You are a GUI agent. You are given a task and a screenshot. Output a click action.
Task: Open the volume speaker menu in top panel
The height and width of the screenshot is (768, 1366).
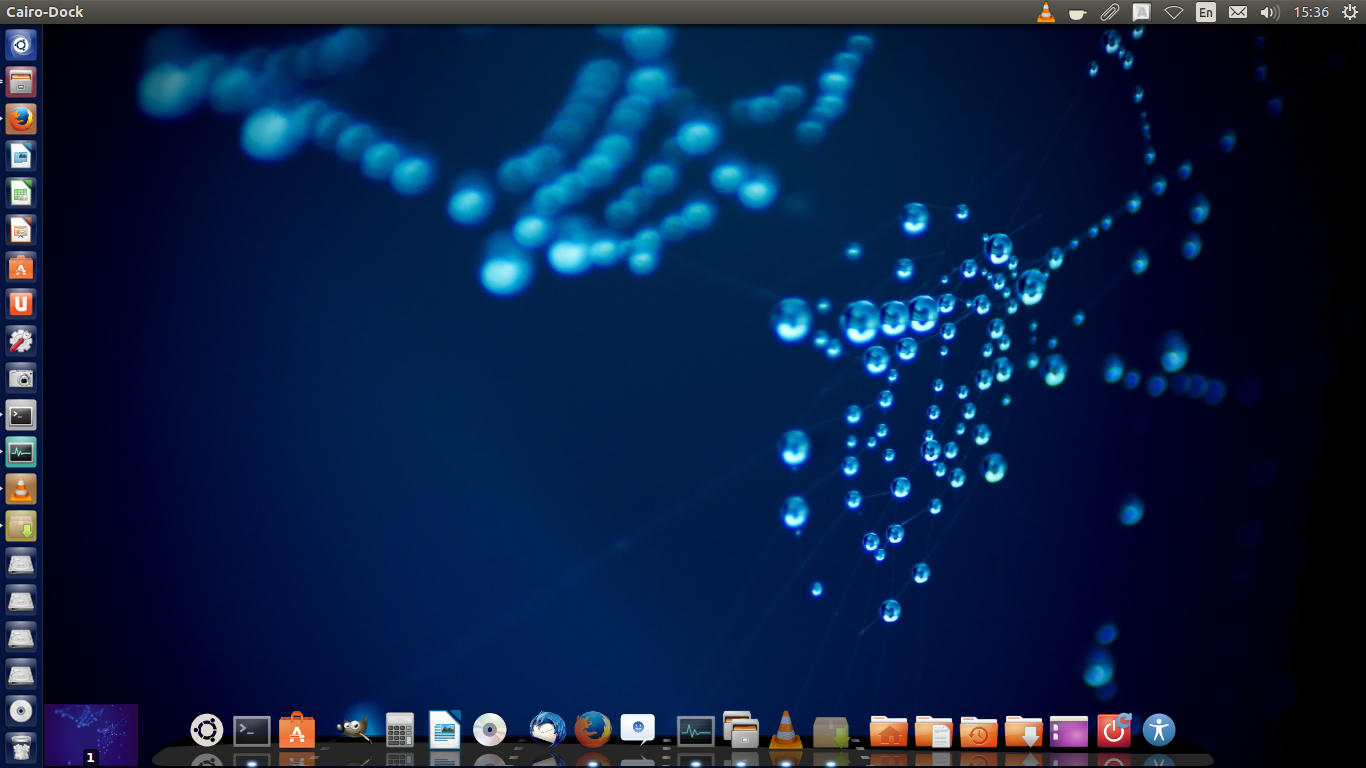click(x=1269, y=12)
